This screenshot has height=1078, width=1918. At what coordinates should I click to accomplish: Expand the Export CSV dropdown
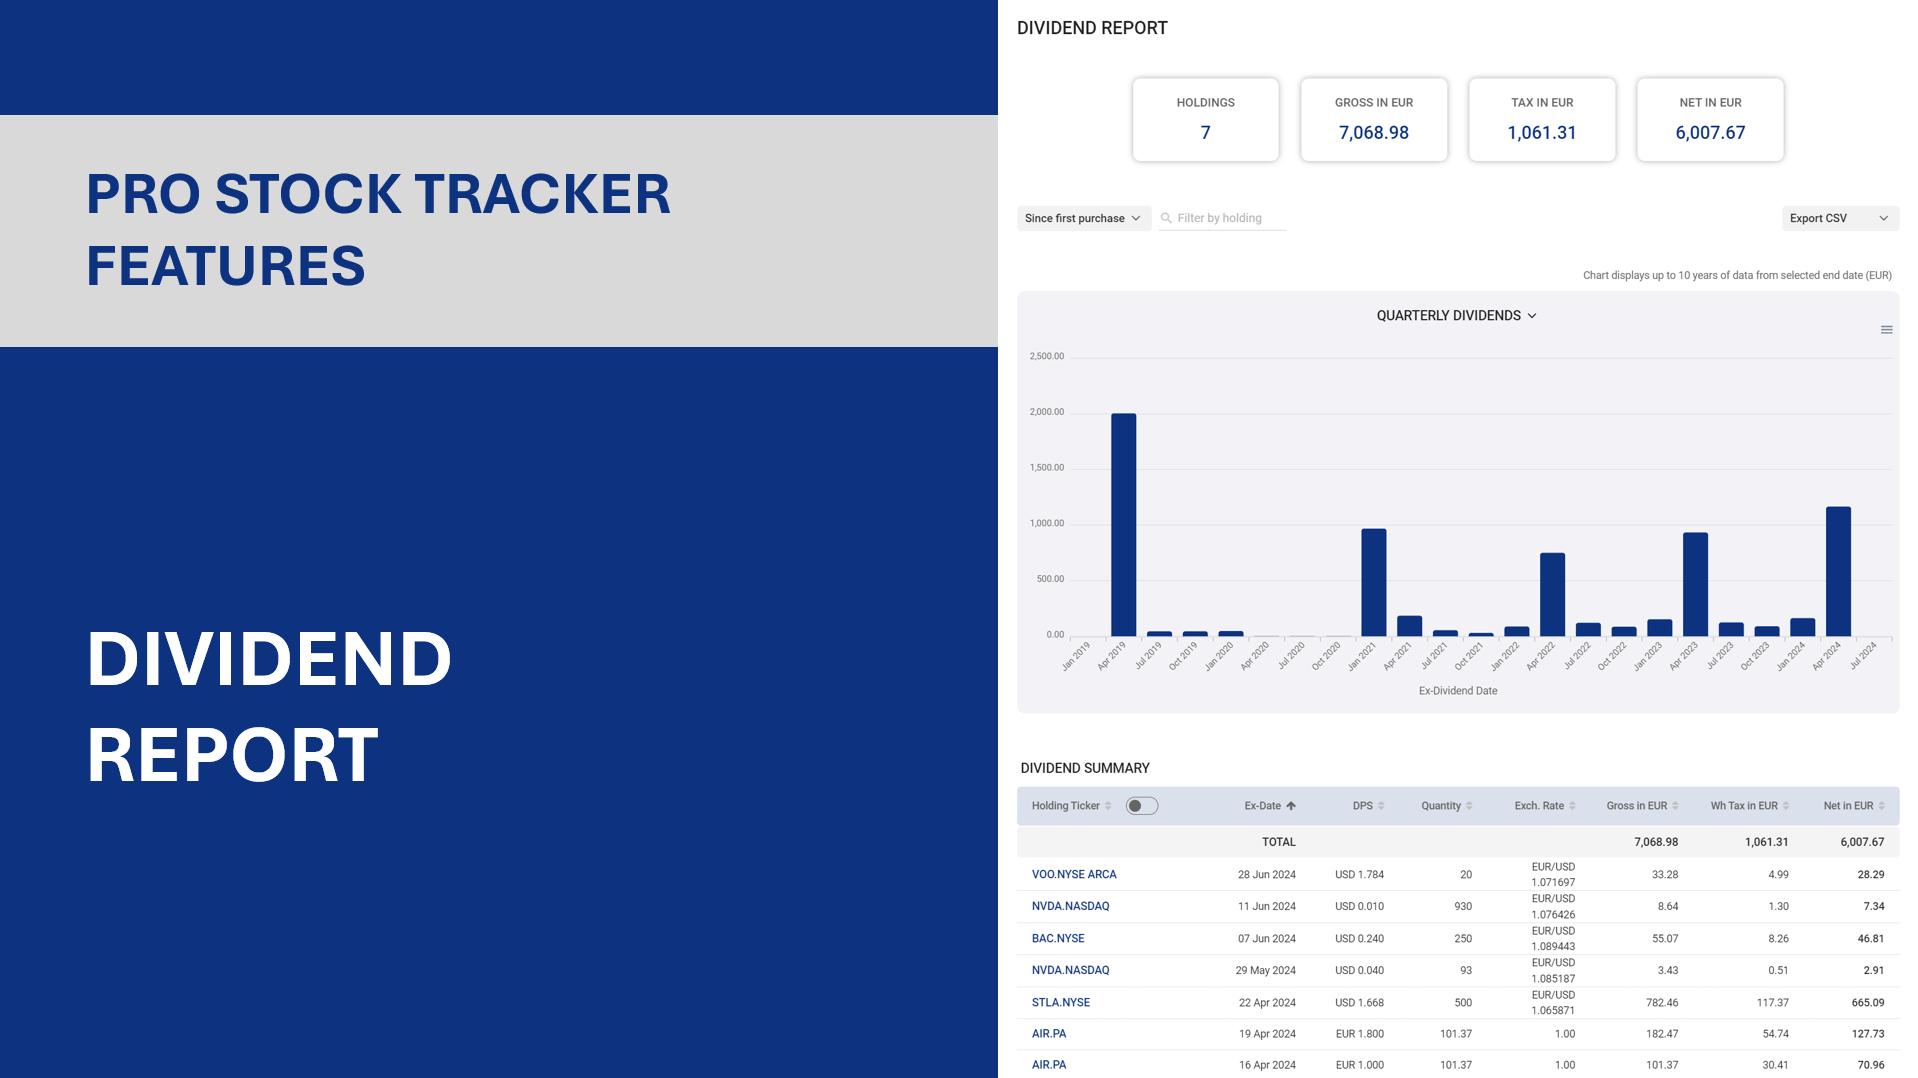1839,218
